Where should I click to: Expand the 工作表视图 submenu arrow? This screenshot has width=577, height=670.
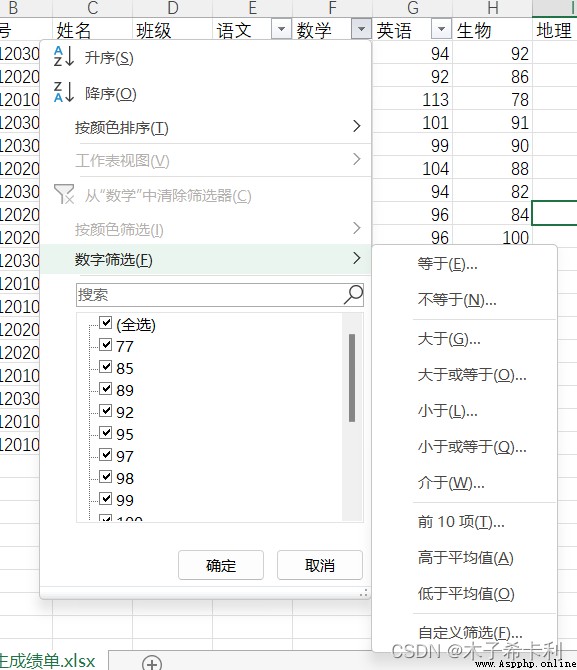click(x=356, y=159)
